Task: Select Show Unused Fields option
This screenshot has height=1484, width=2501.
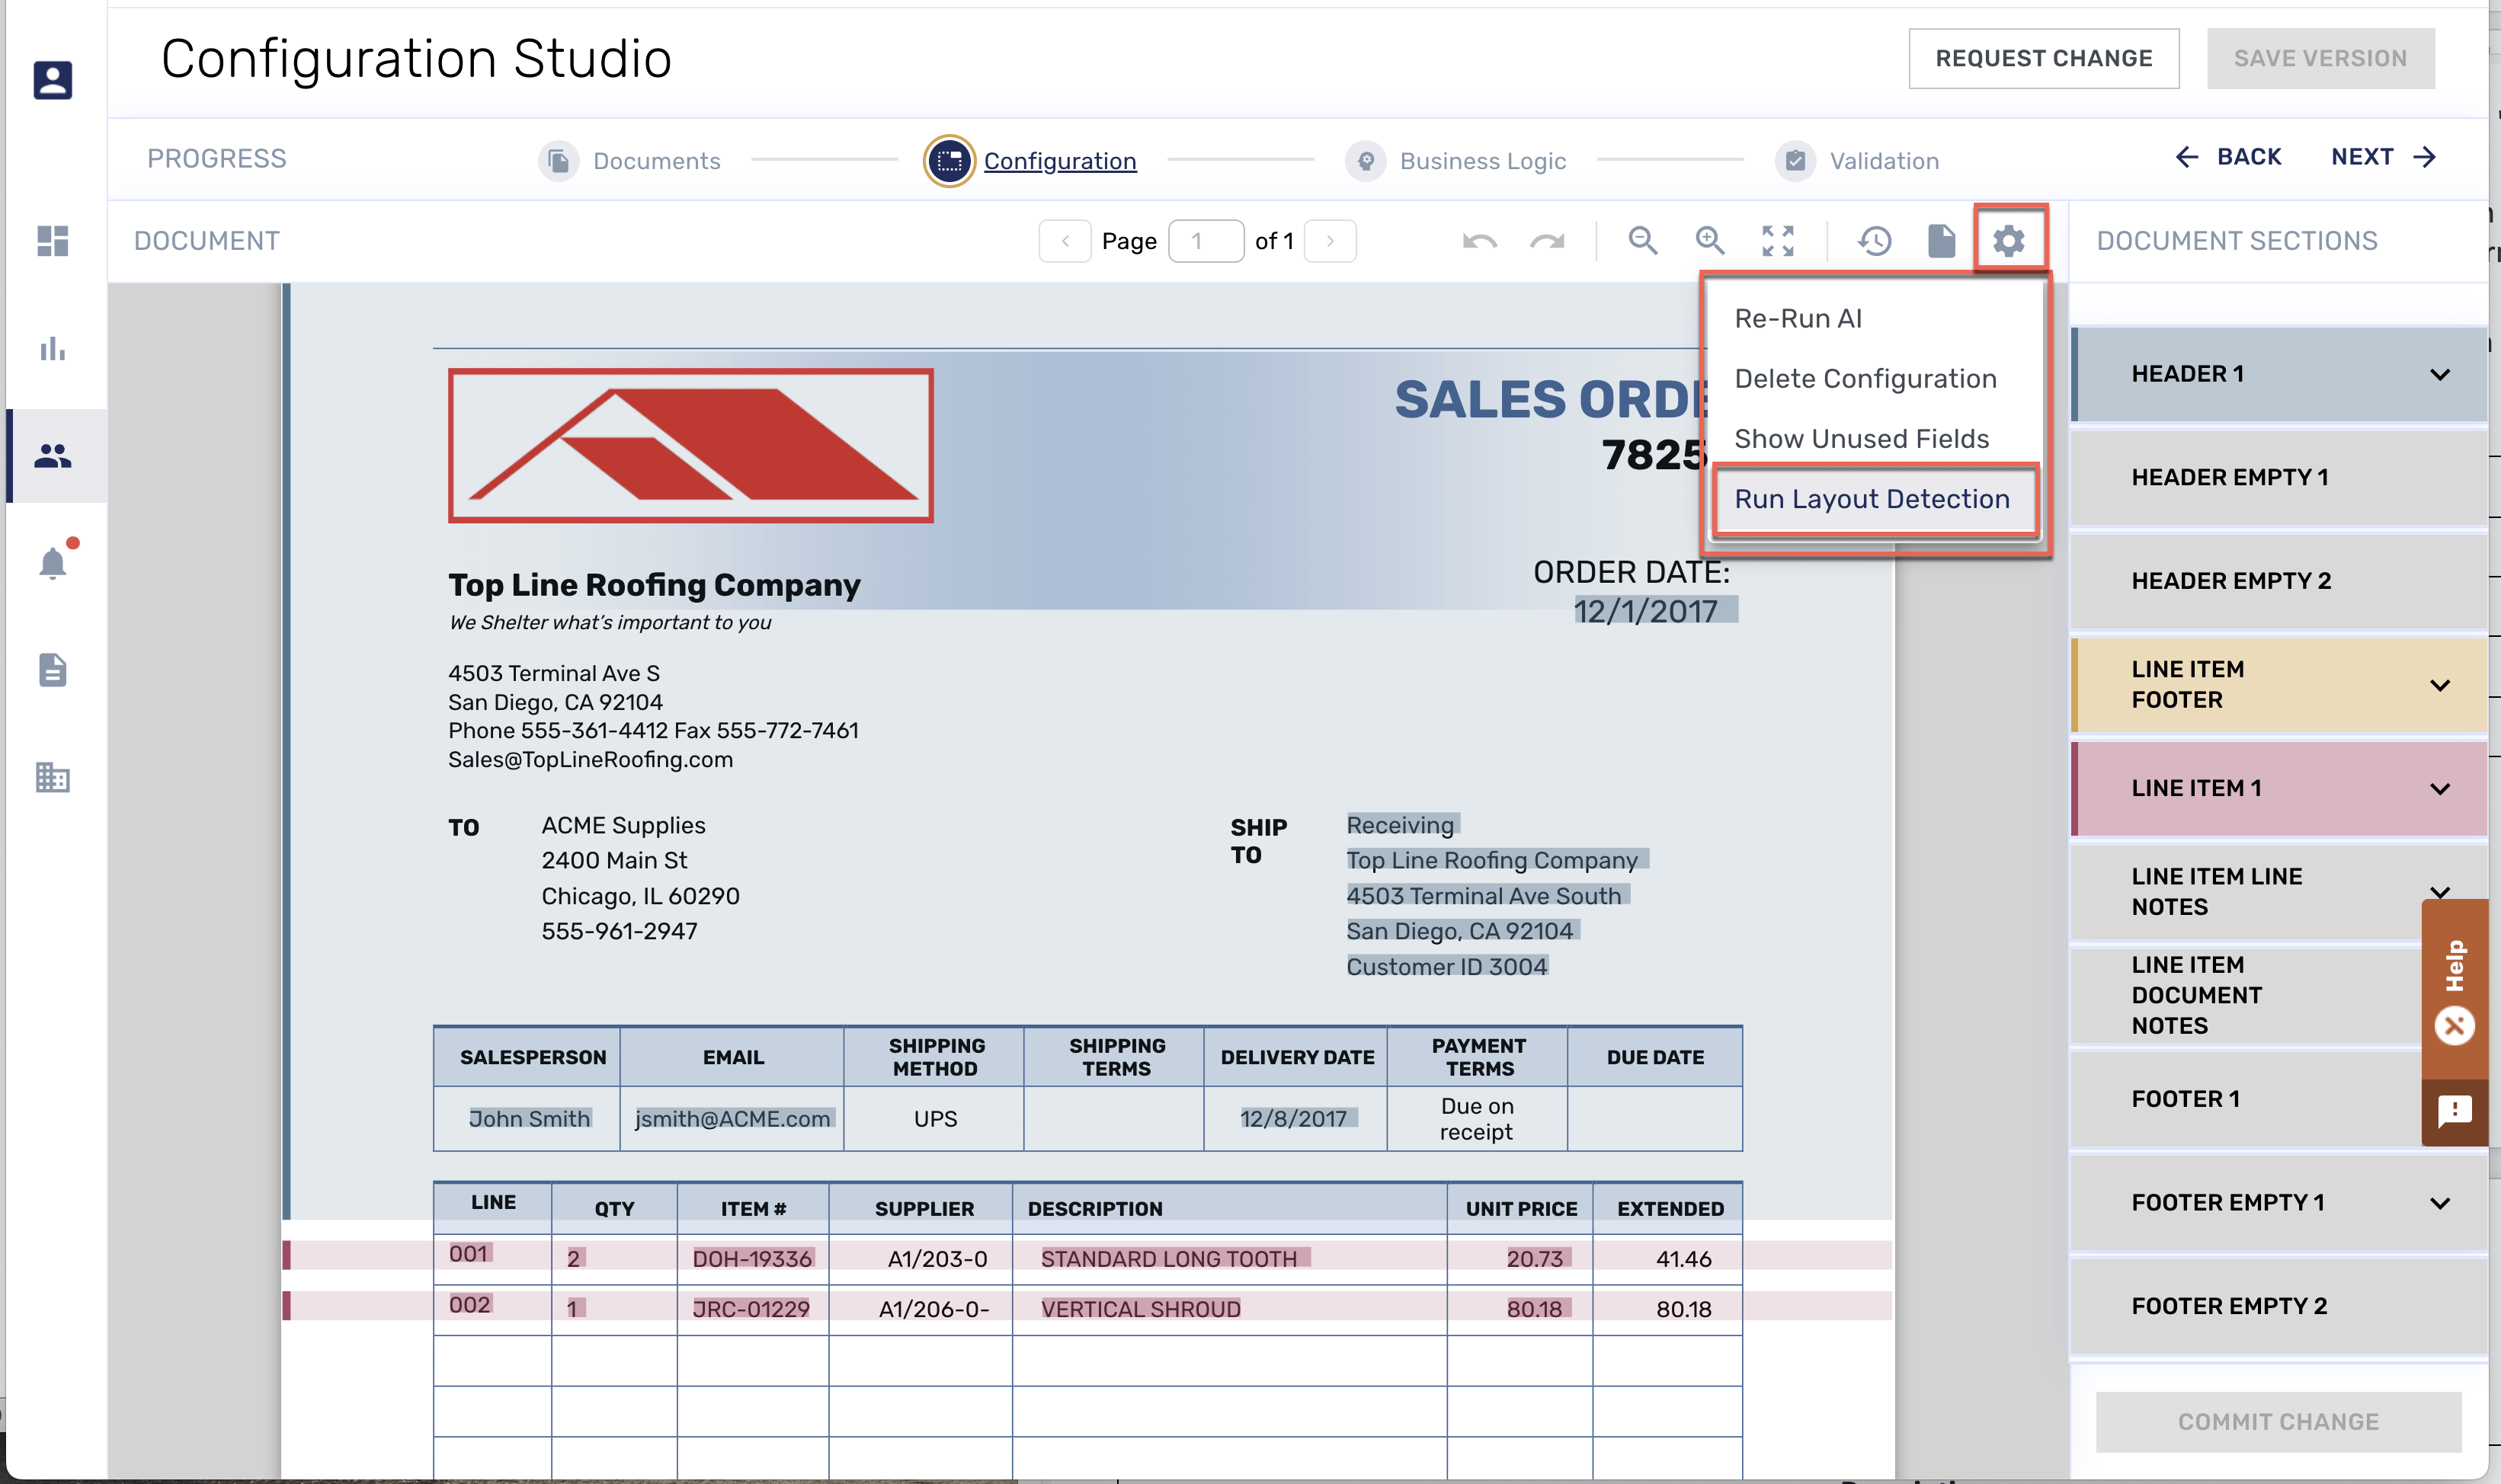Action: coord(1861,438)
